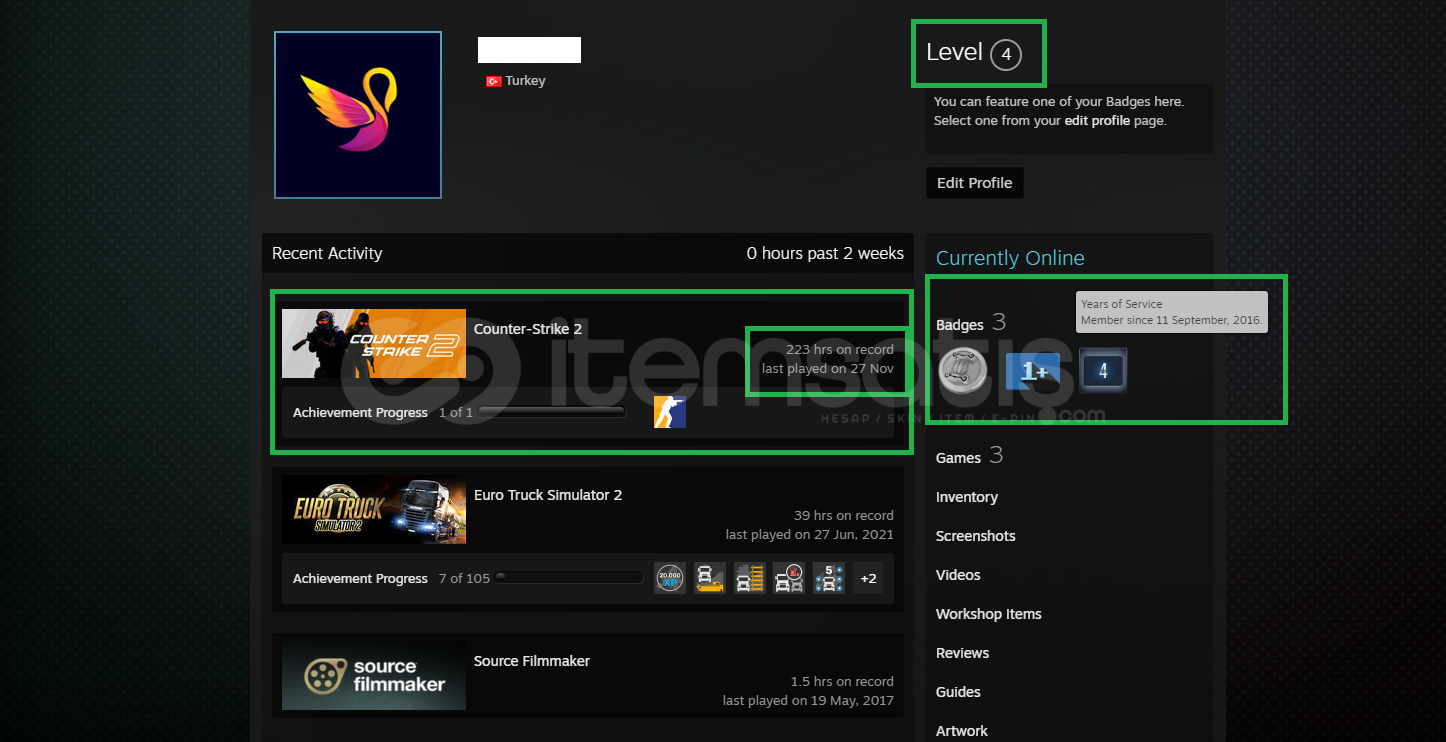Viewport: 1446px width, 742px height.
Task: Open the Badges section link
Action: pyautogui.click(x=960, y=325)
